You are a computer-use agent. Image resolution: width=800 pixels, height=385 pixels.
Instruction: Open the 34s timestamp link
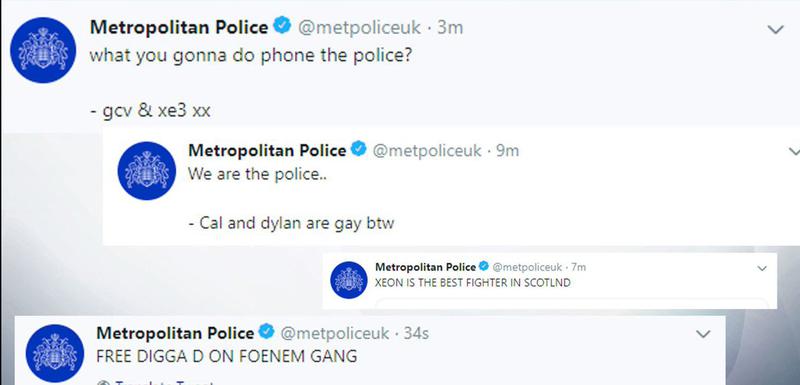pos(416,333)
